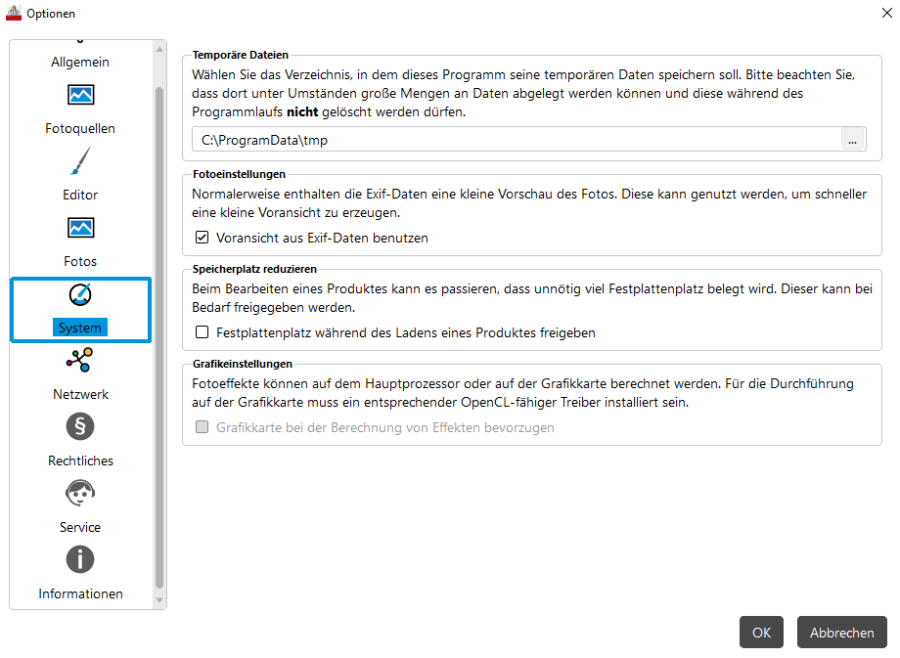
Task: Open Netzwerk via the nodes icon
Action: [x=80, y=361]
